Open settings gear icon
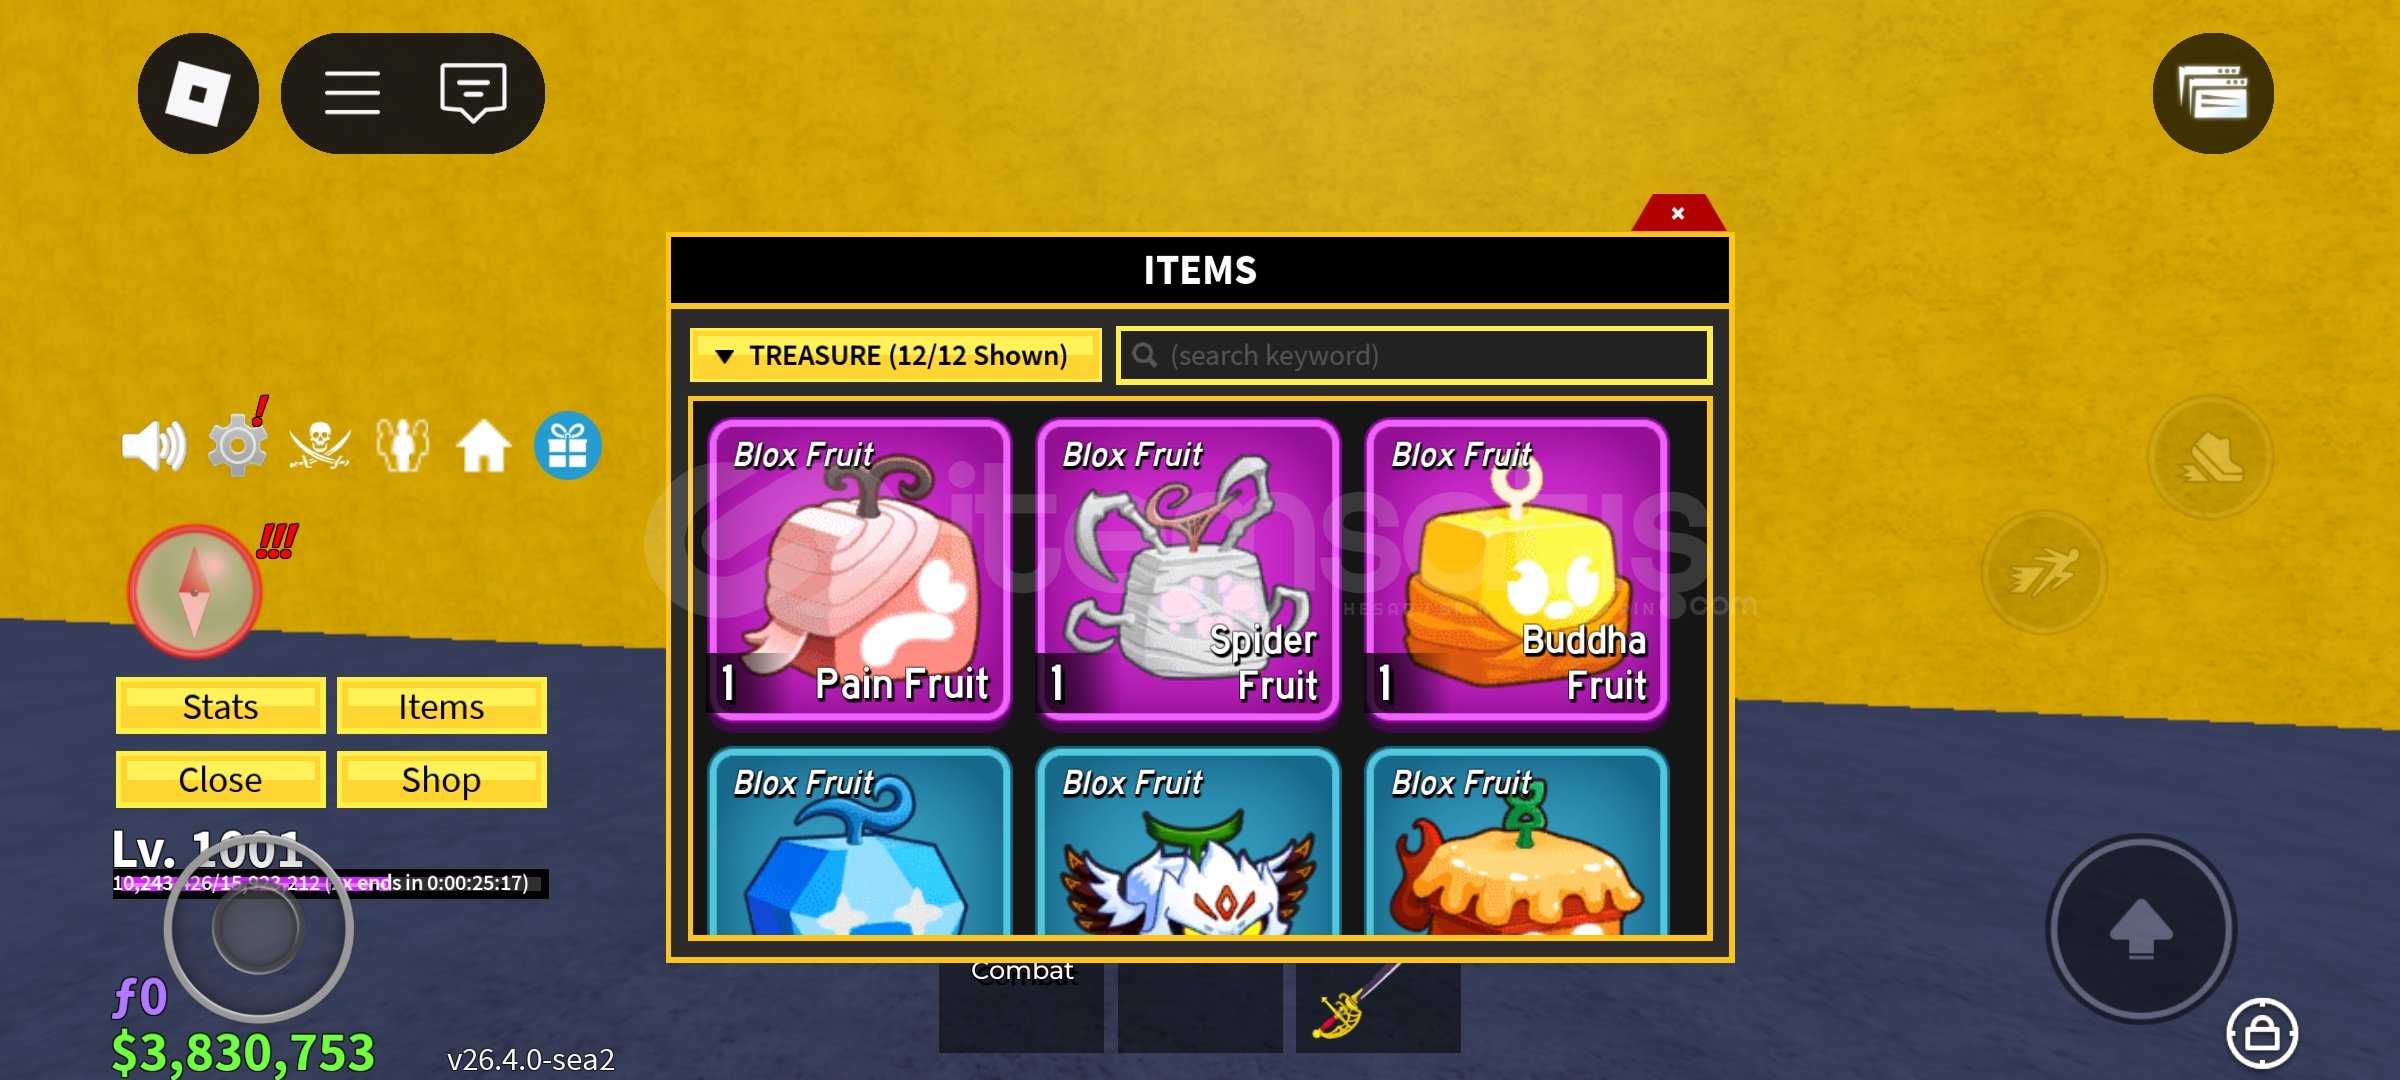The image size is (2400, 1080). click(x=238, y=444)
